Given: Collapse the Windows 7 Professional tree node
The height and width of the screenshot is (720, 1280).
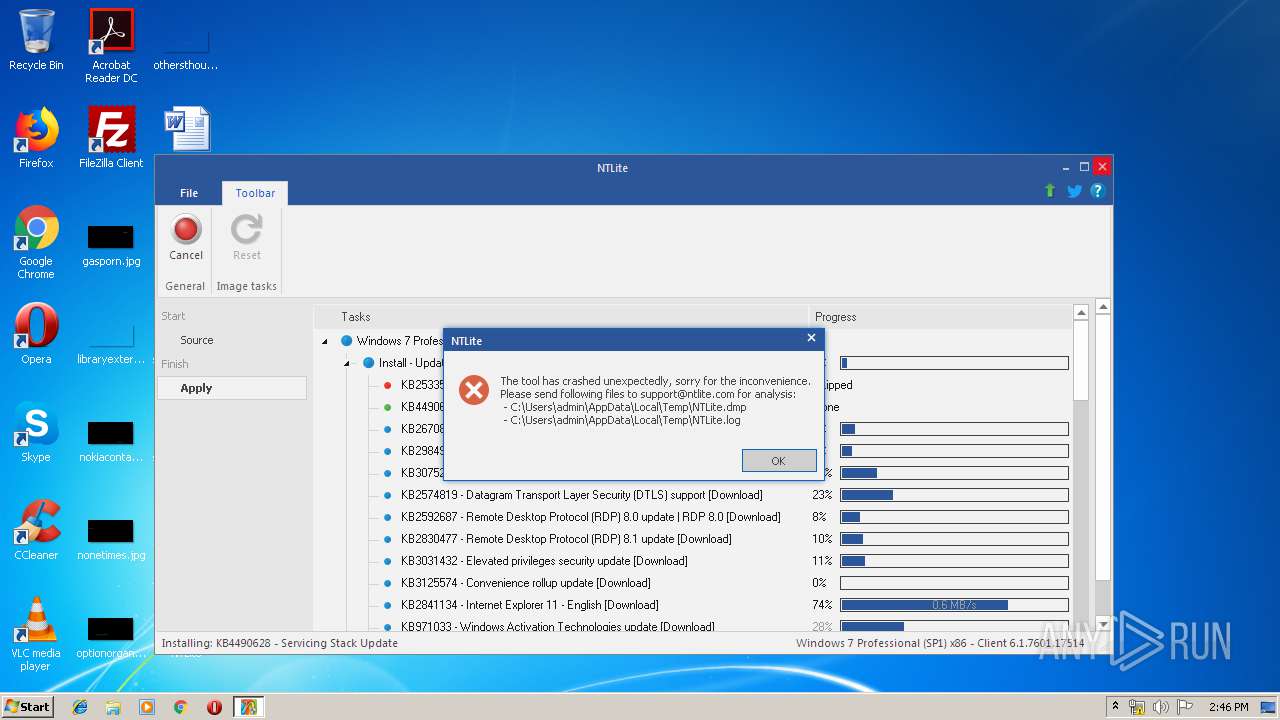Looking at the screenshot, I should (x=324, y=341).
